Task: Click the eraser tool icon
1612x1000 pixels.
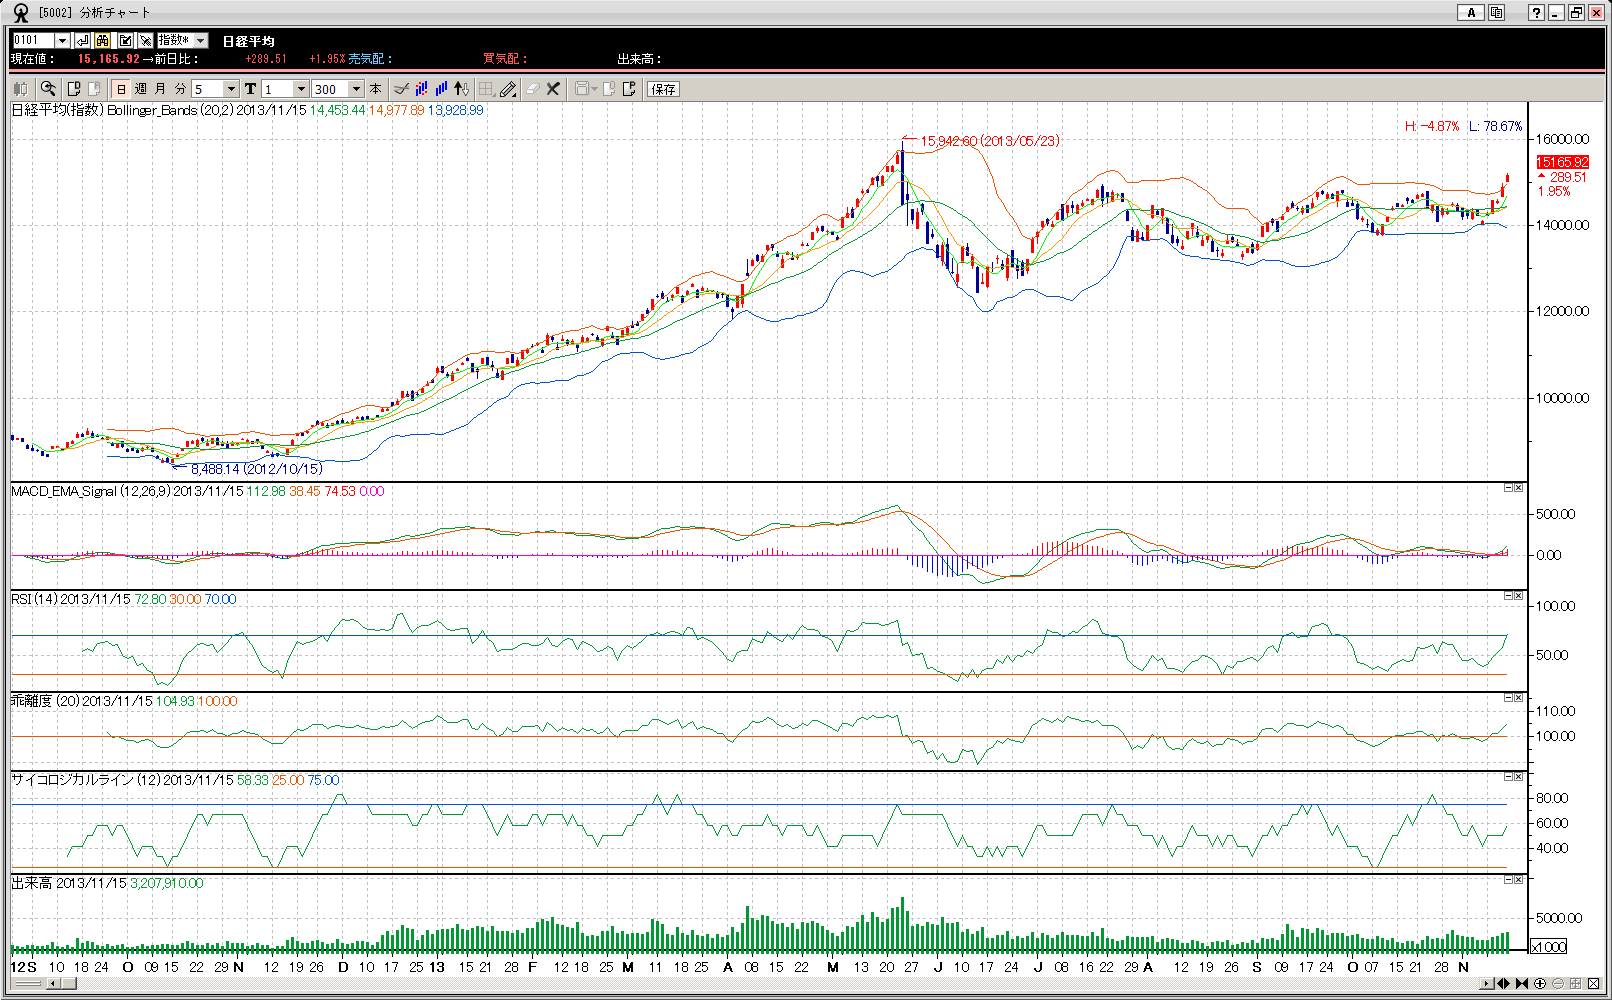Action: pyautogui.click(x=532, y=89)
